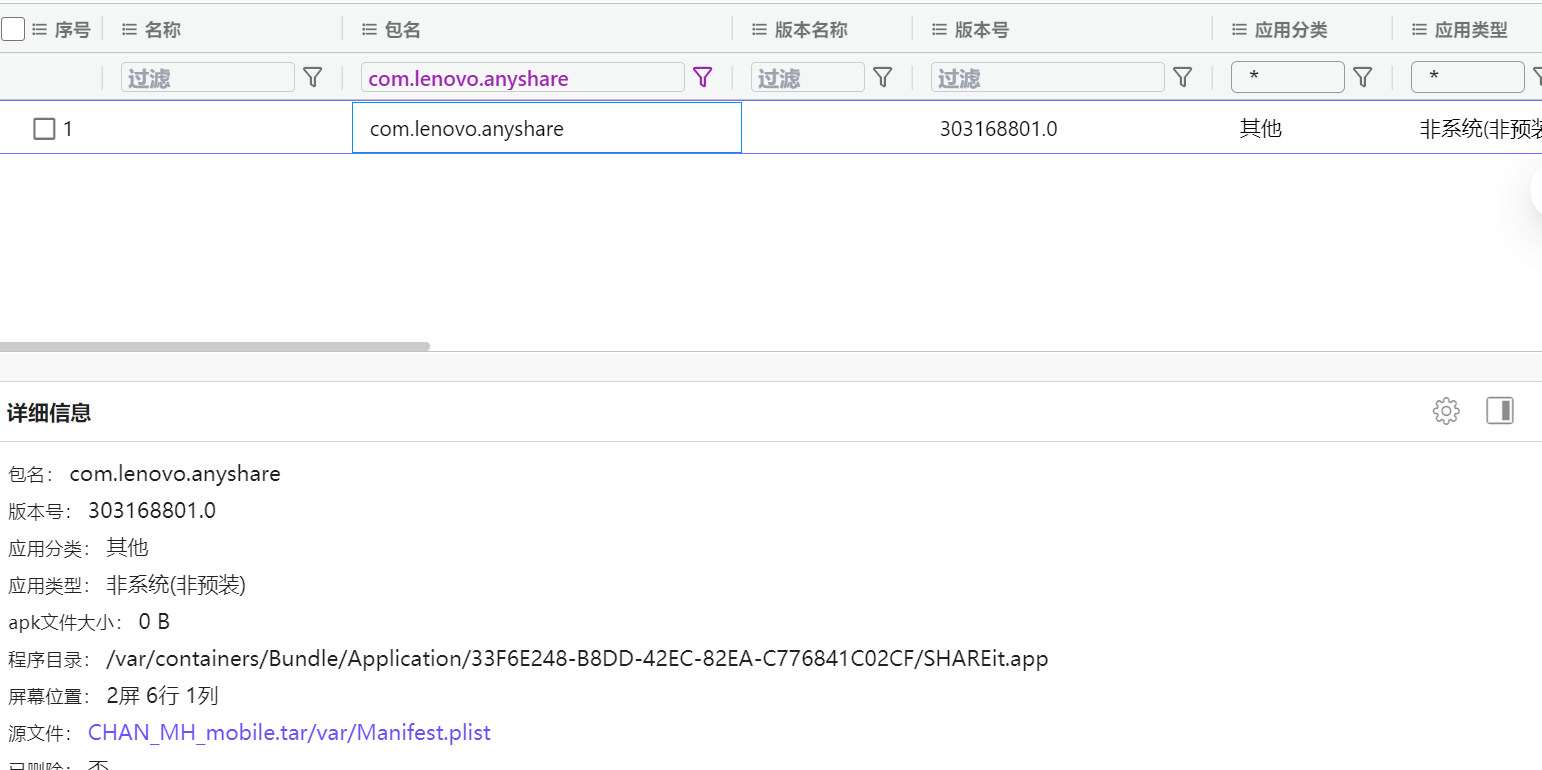Click the purple active filter funnel for 包名
This screenshot has height=770, width=1542.
point(703,77)
